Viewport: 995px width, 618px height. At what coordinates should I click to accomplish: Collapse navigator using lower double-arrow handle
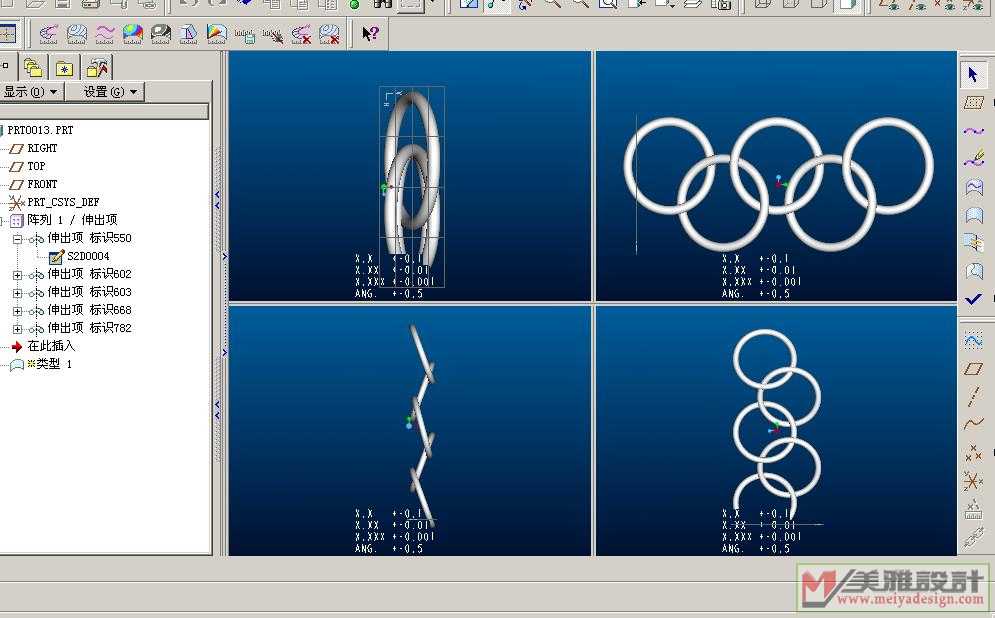(x=217, y=410)
